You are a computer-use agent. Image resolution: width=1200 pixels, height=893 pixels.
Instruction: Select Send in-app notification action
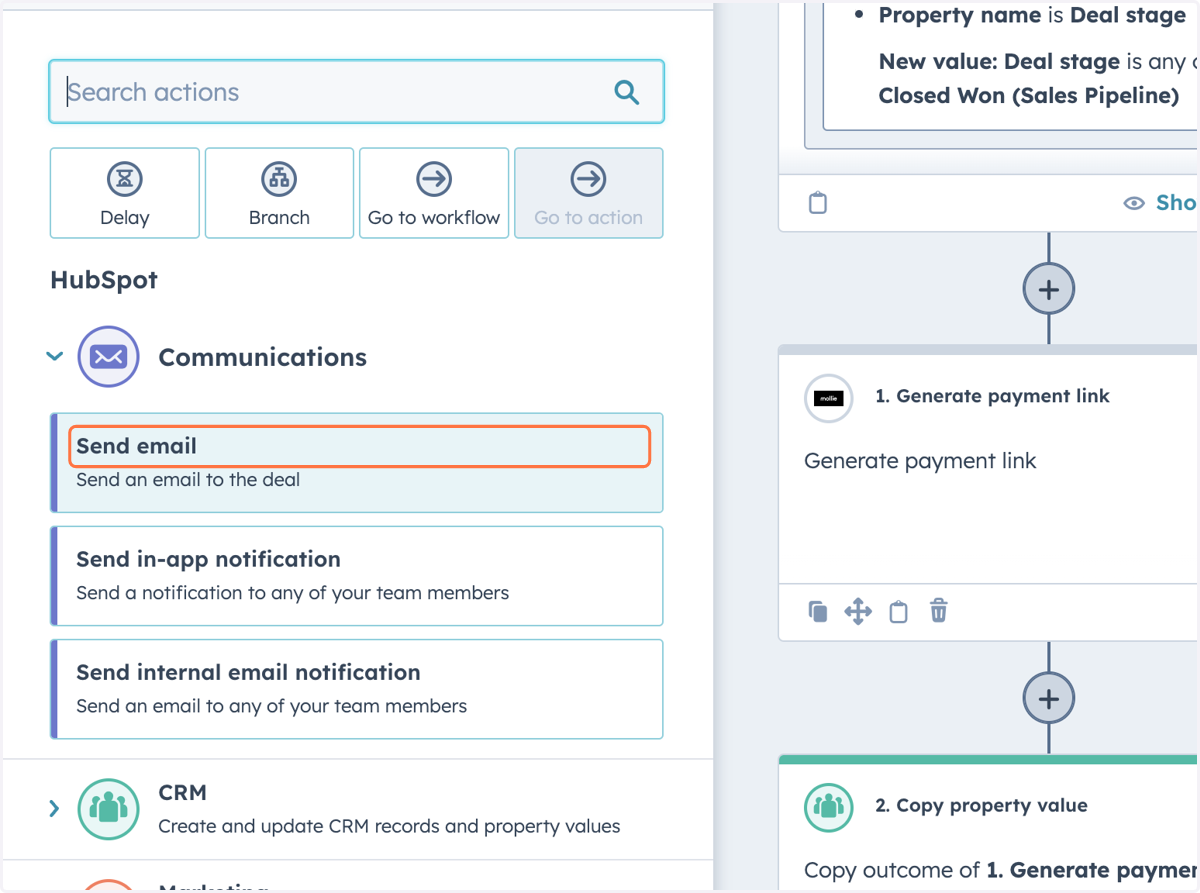point(357,576)
